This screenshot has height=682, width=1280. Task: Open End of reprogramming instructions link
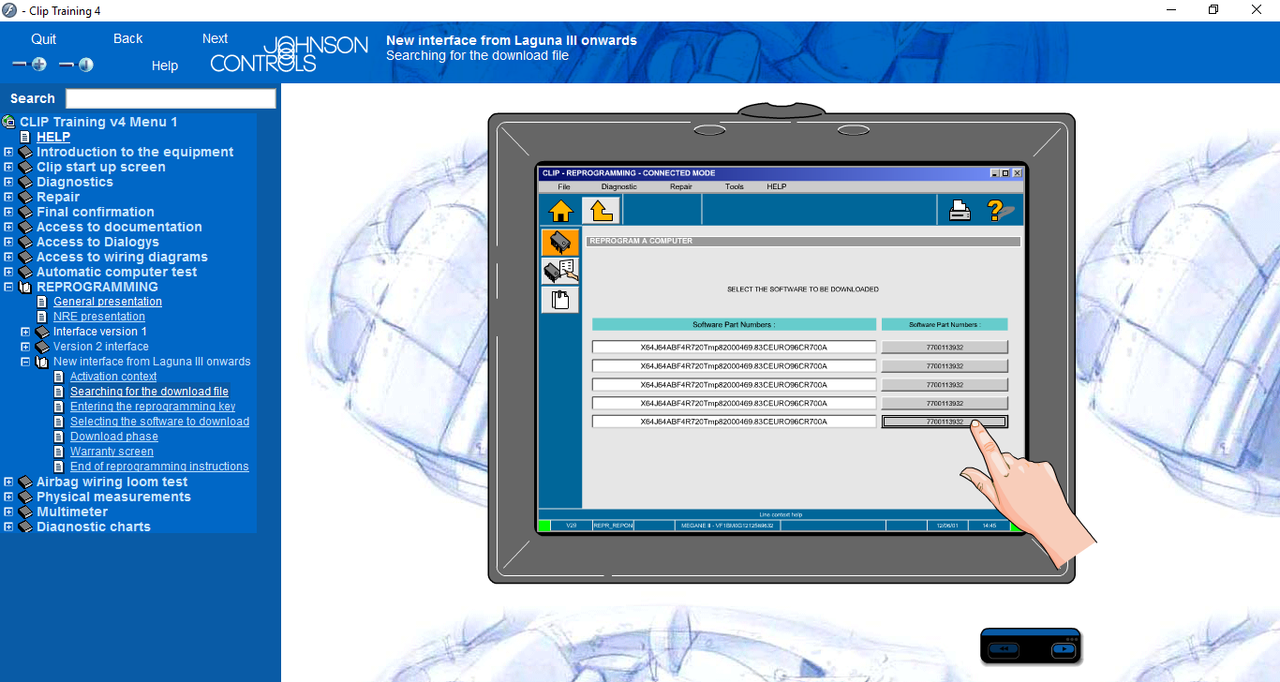click(x=160, y=467)
